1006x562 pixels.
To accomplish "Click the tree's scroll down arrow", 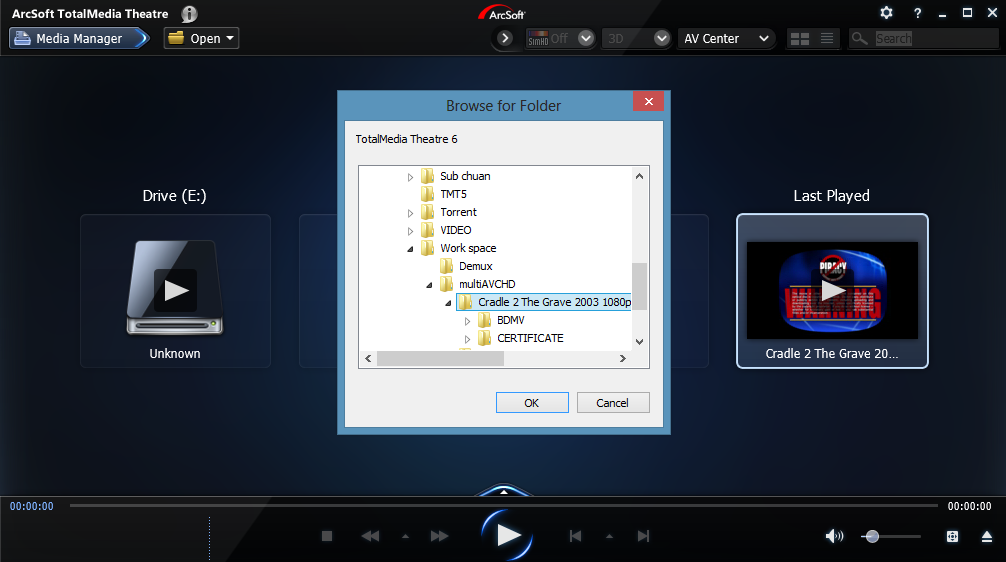I will [639, 342].
